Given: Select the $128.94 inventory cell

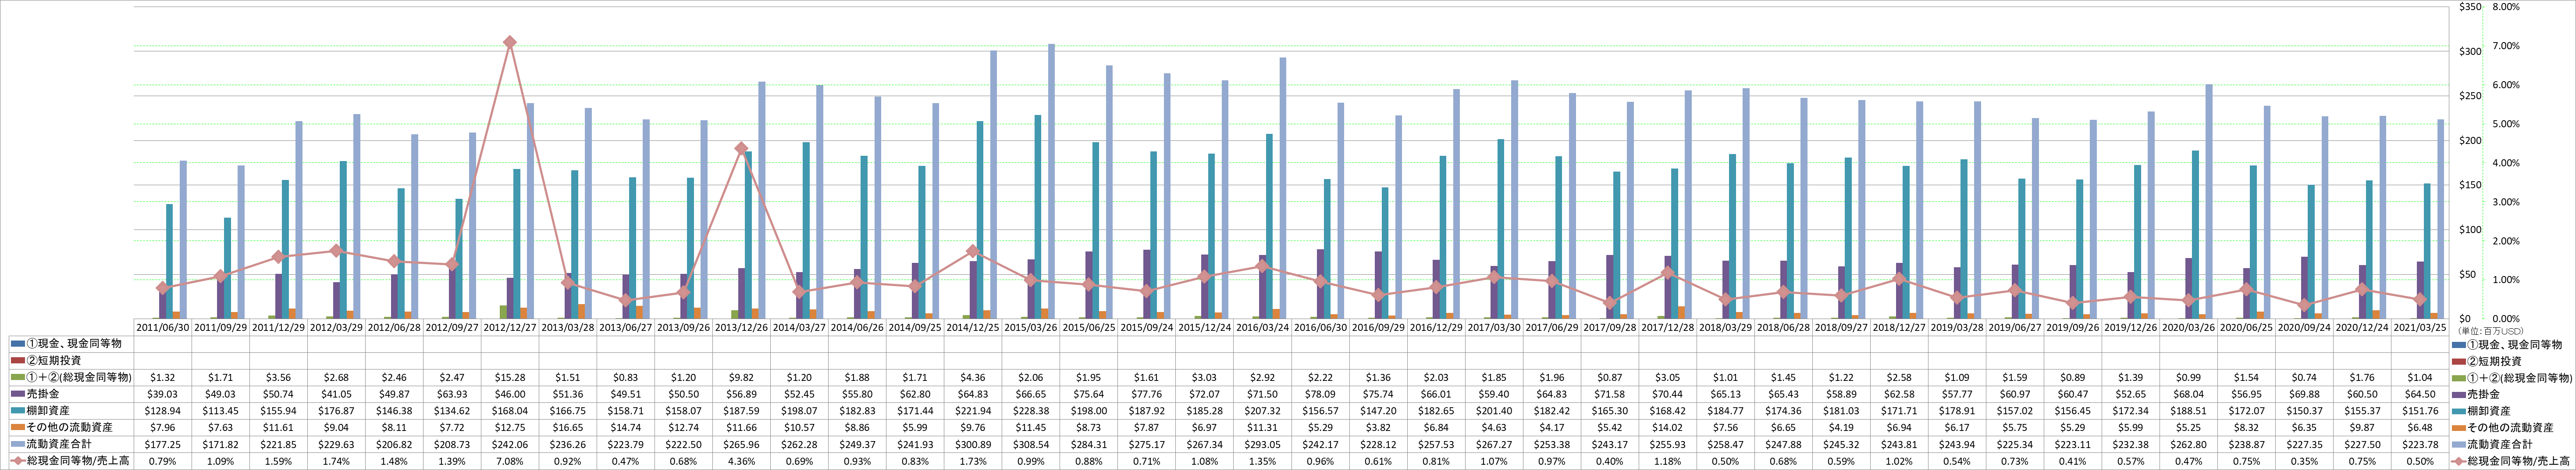Looking at the screenshot, I should click(x=163, y=411).
